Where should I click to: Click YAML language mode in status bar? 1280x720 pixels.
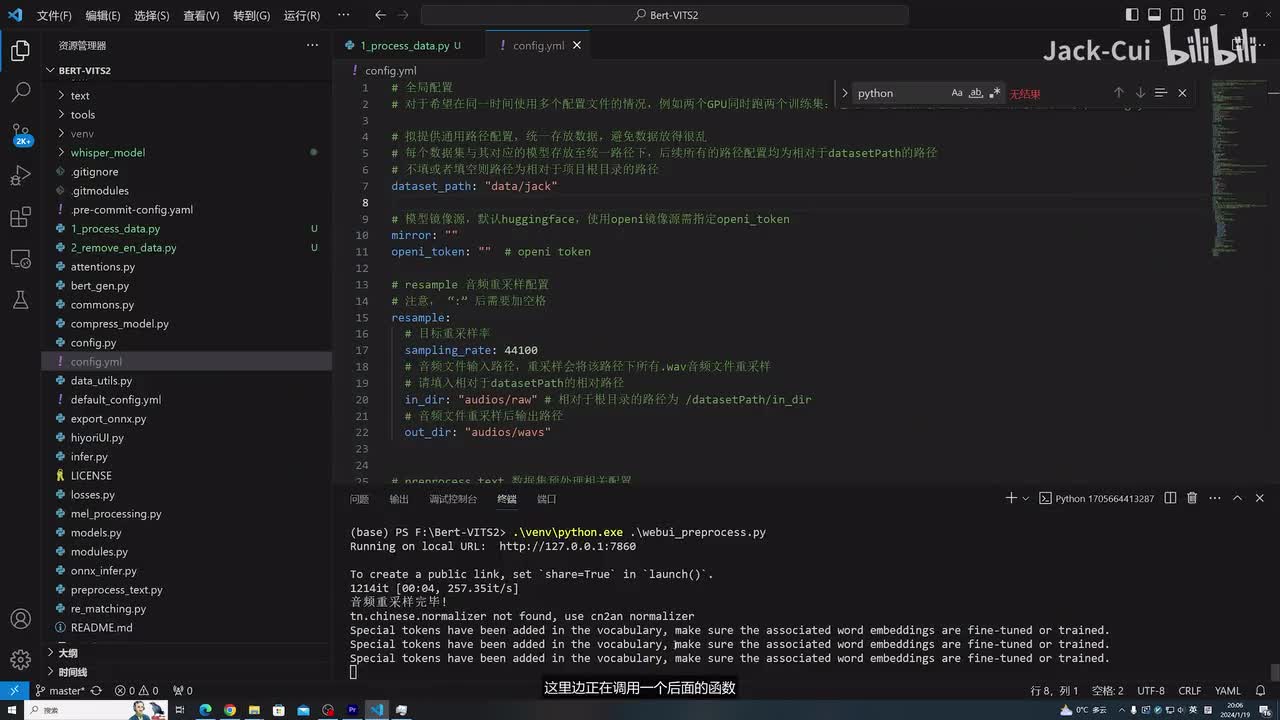point(1227,690)
